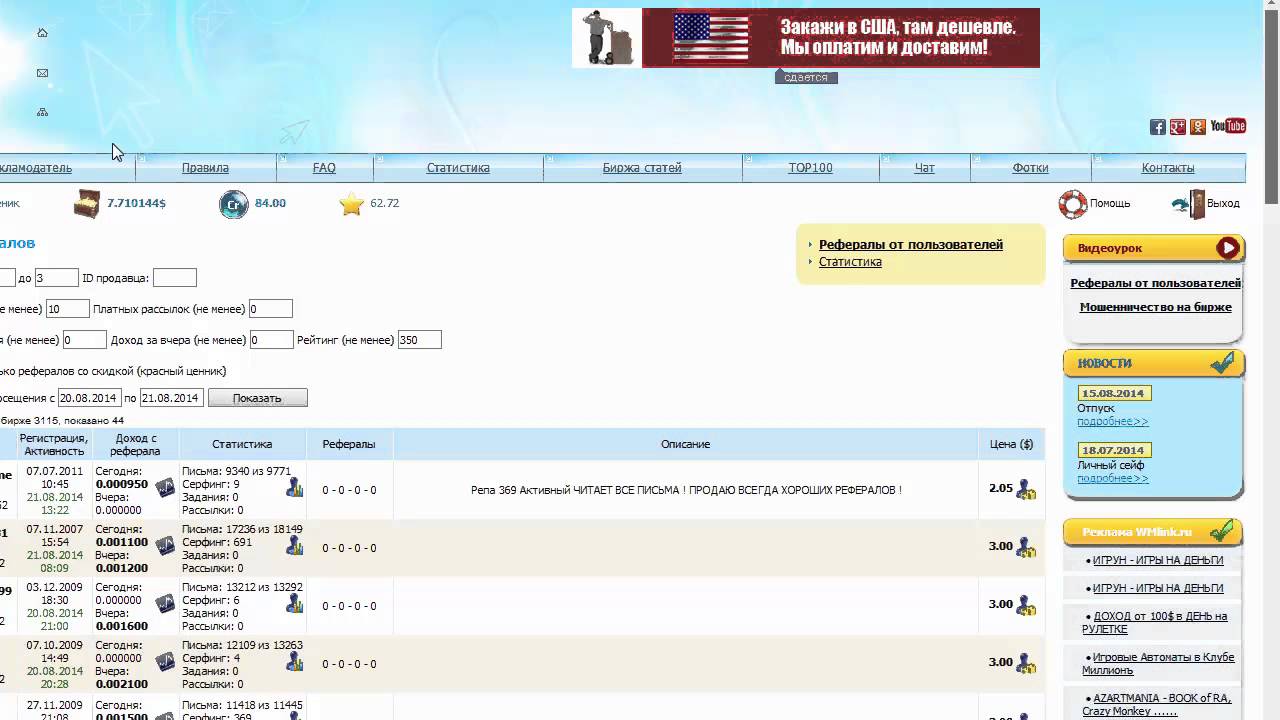Viewport: 1280px width, 720px height.
Task: Open Игровые Автоматы в Клубе Миллионъ ad
Action: click(1158, 664)
